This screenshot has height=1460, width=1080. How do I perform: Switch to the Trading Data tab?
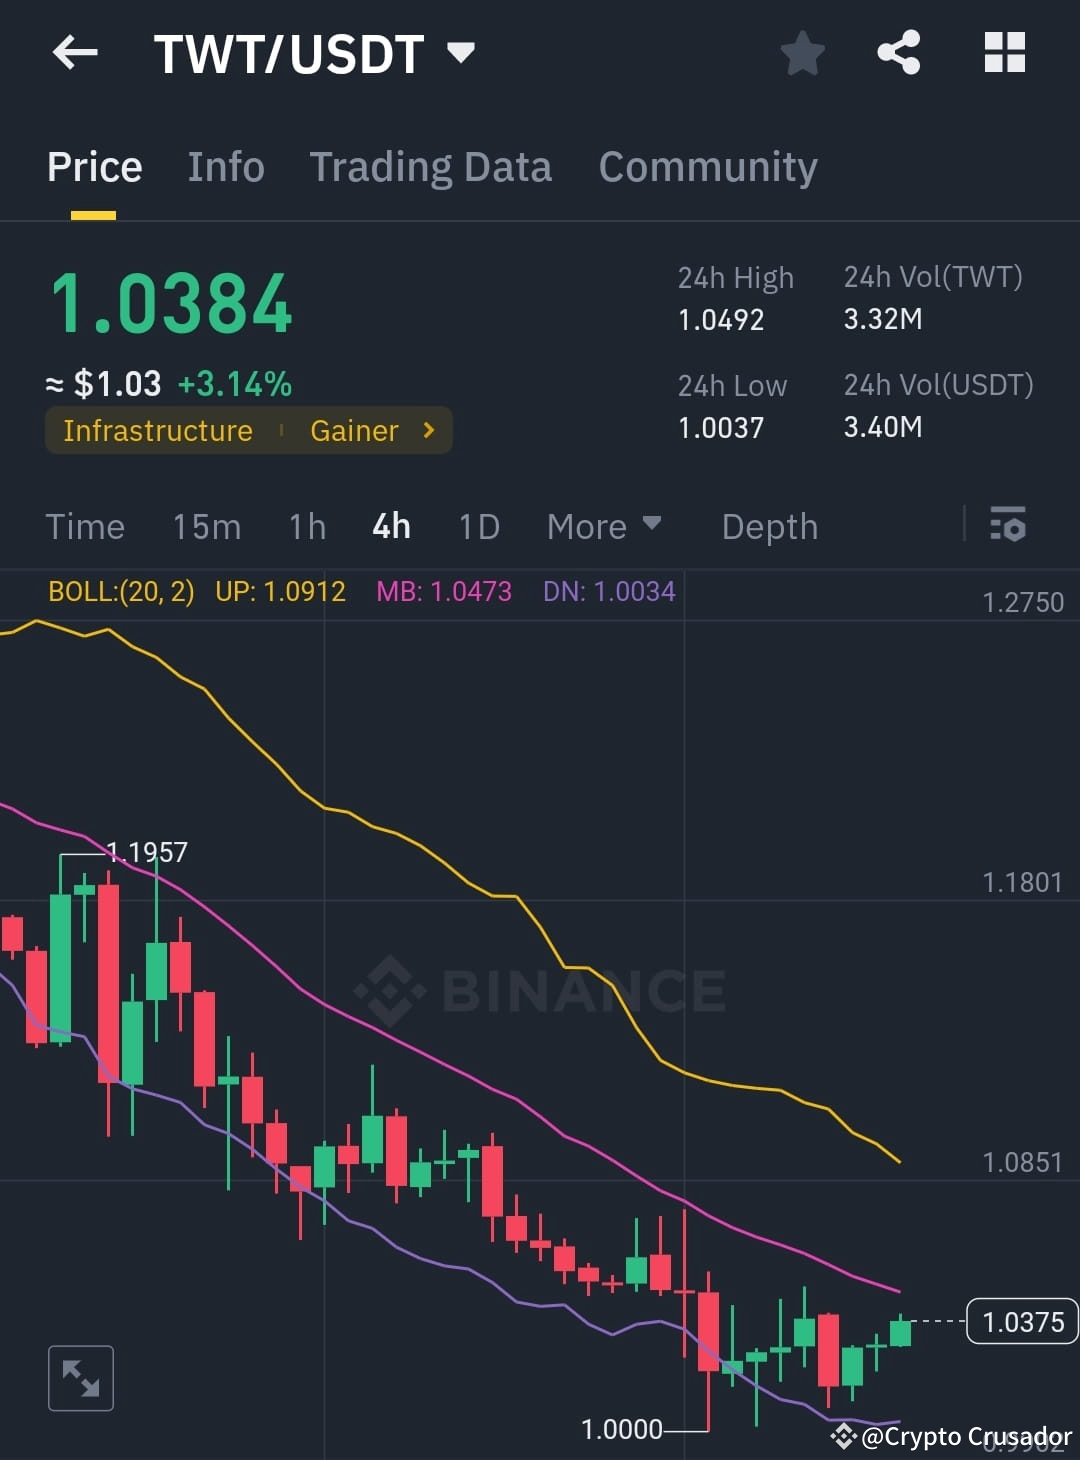click(x=431, y=167)
